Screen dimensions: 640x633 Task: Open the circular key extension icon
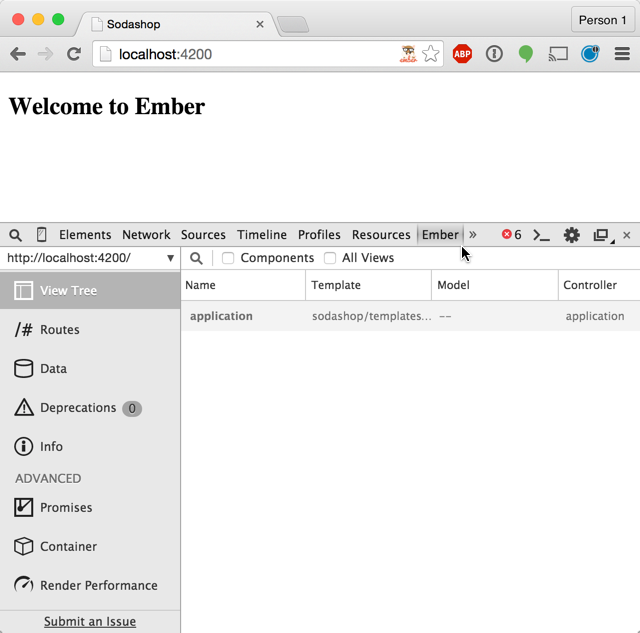pos(494,54)
